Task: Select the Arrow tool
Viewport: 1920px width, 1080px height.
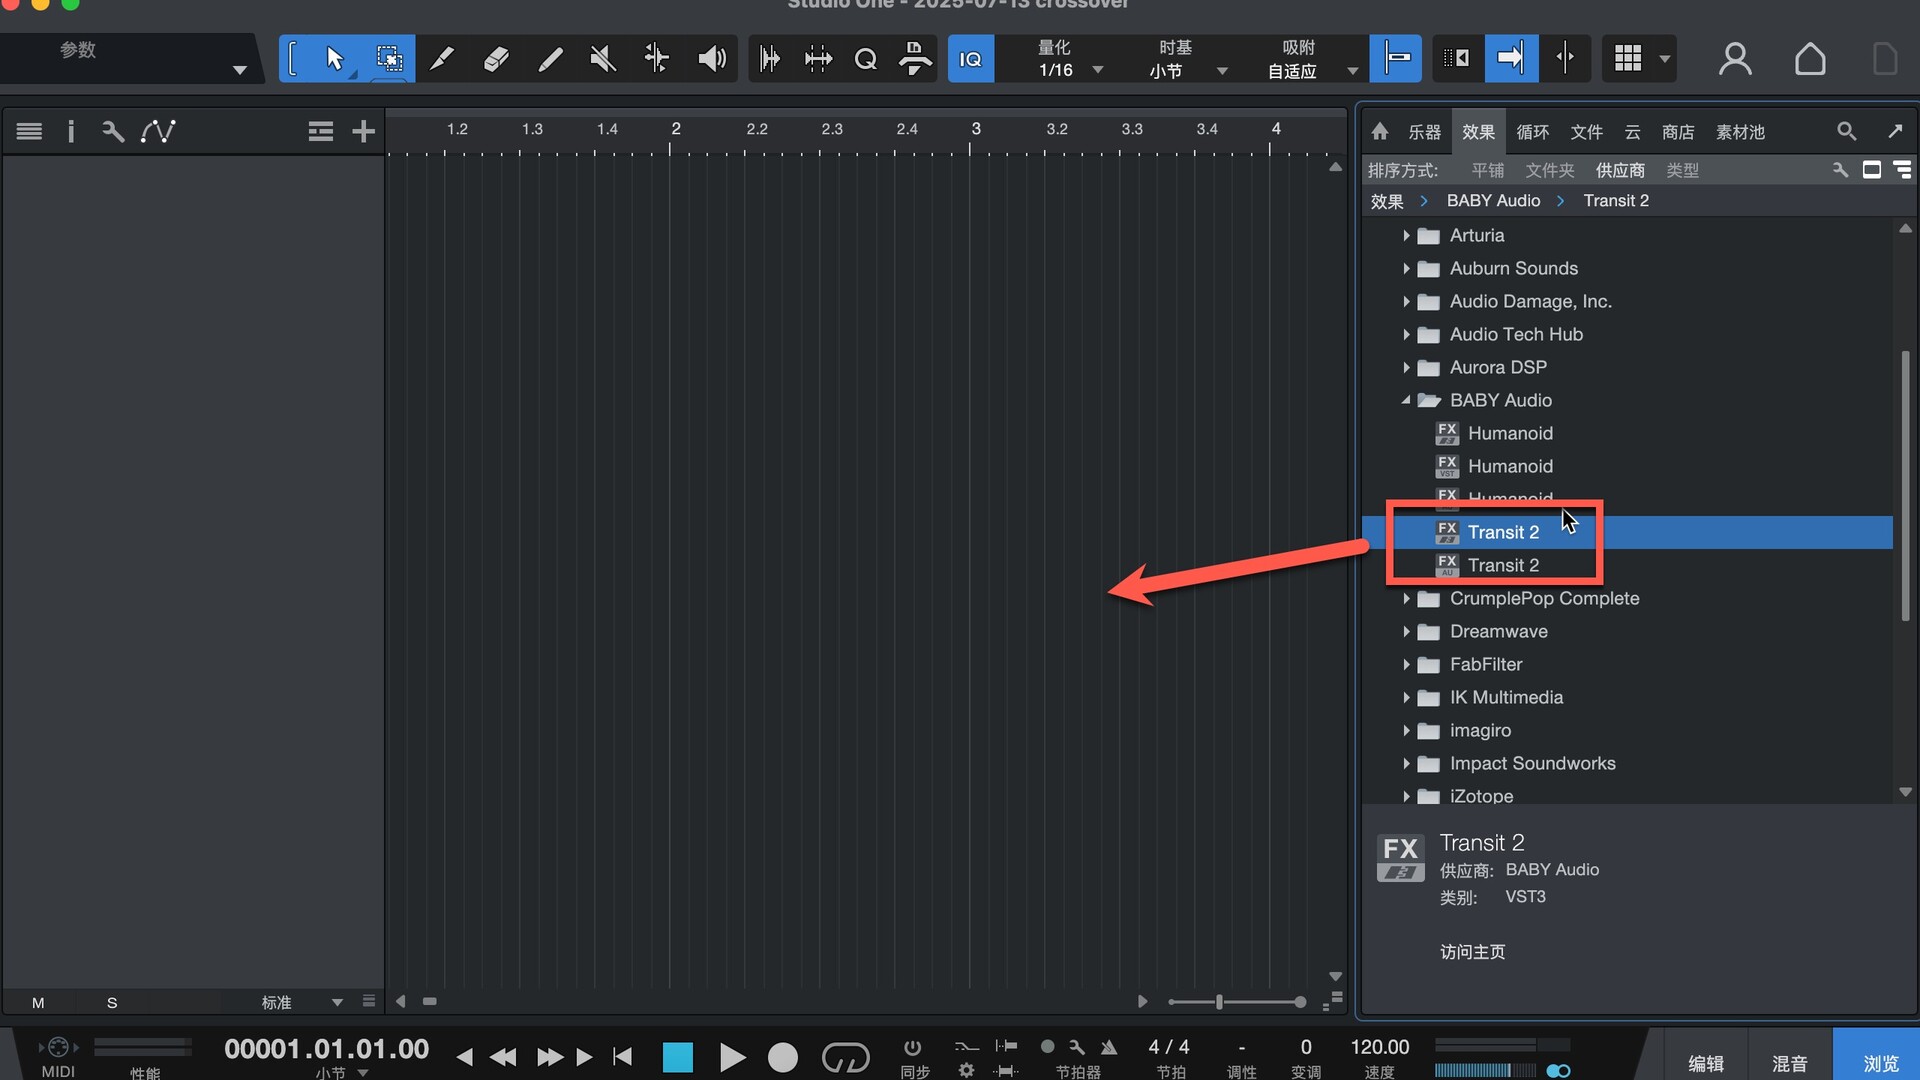Action: pyautogui.click(x=334, y=59)
